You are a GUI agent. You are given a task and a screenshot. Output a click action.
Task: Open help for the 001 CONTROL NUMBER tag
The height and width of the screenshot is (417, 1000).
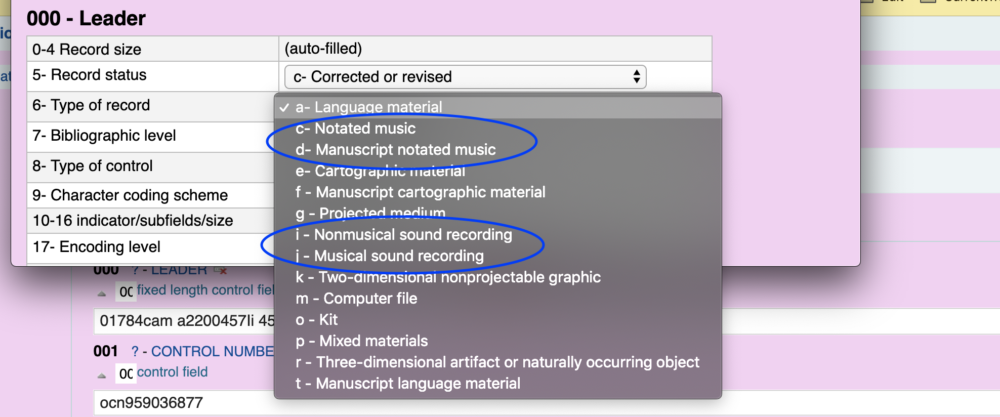pos(136,351)
